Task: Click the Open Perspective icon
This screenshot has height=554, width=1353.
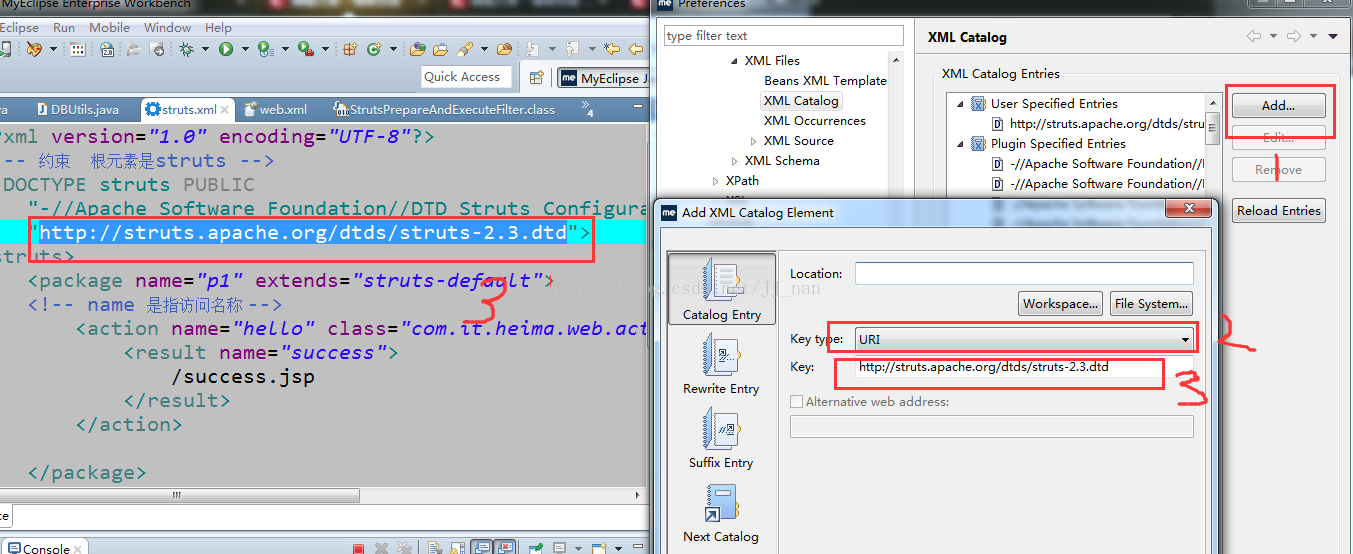Action: point(536,78)
